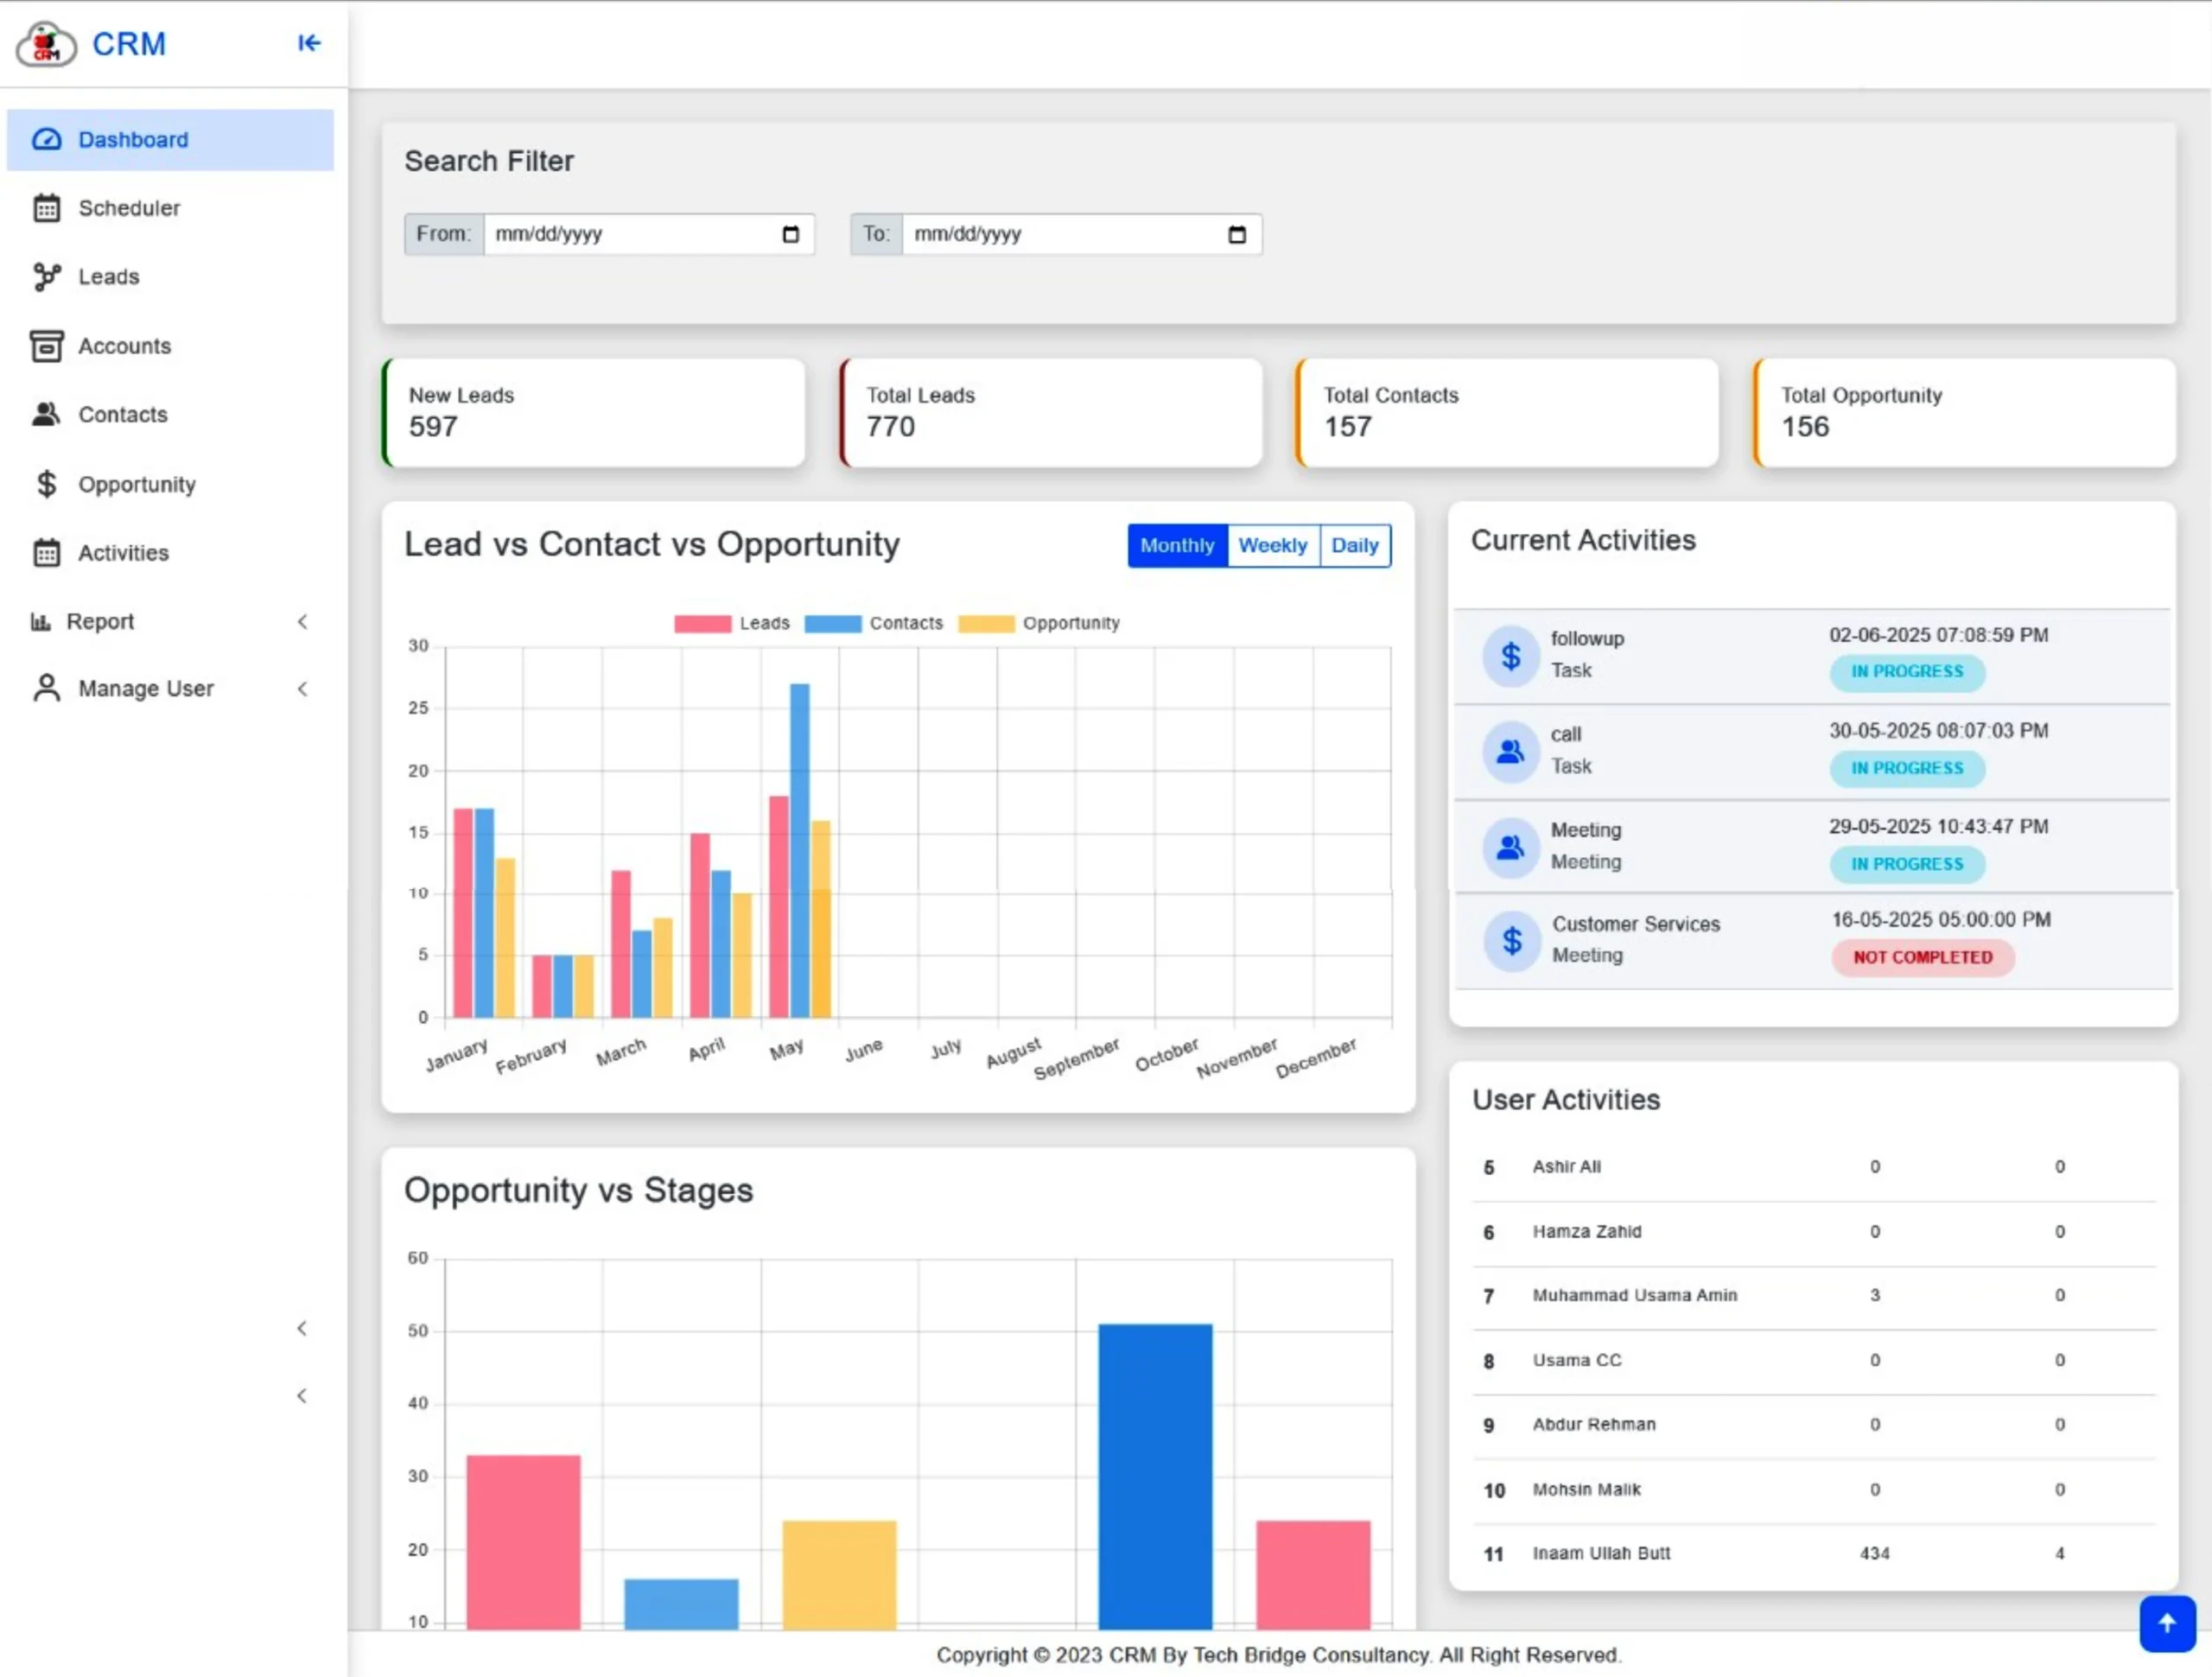
Task: Click scroll-to-top arrow button
Action: coord(2166,1623)
